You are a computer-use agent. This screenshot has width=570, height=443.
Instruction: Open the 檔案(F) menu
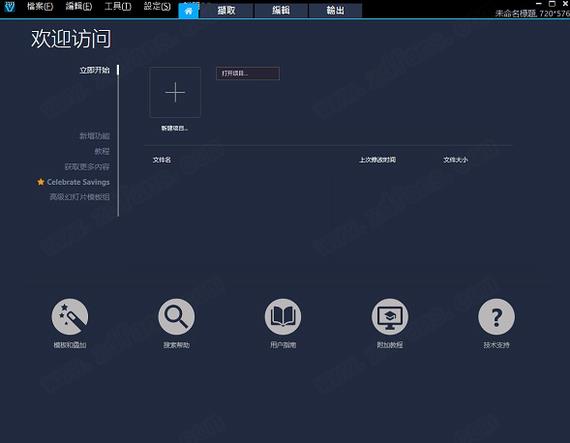point(40,7)
